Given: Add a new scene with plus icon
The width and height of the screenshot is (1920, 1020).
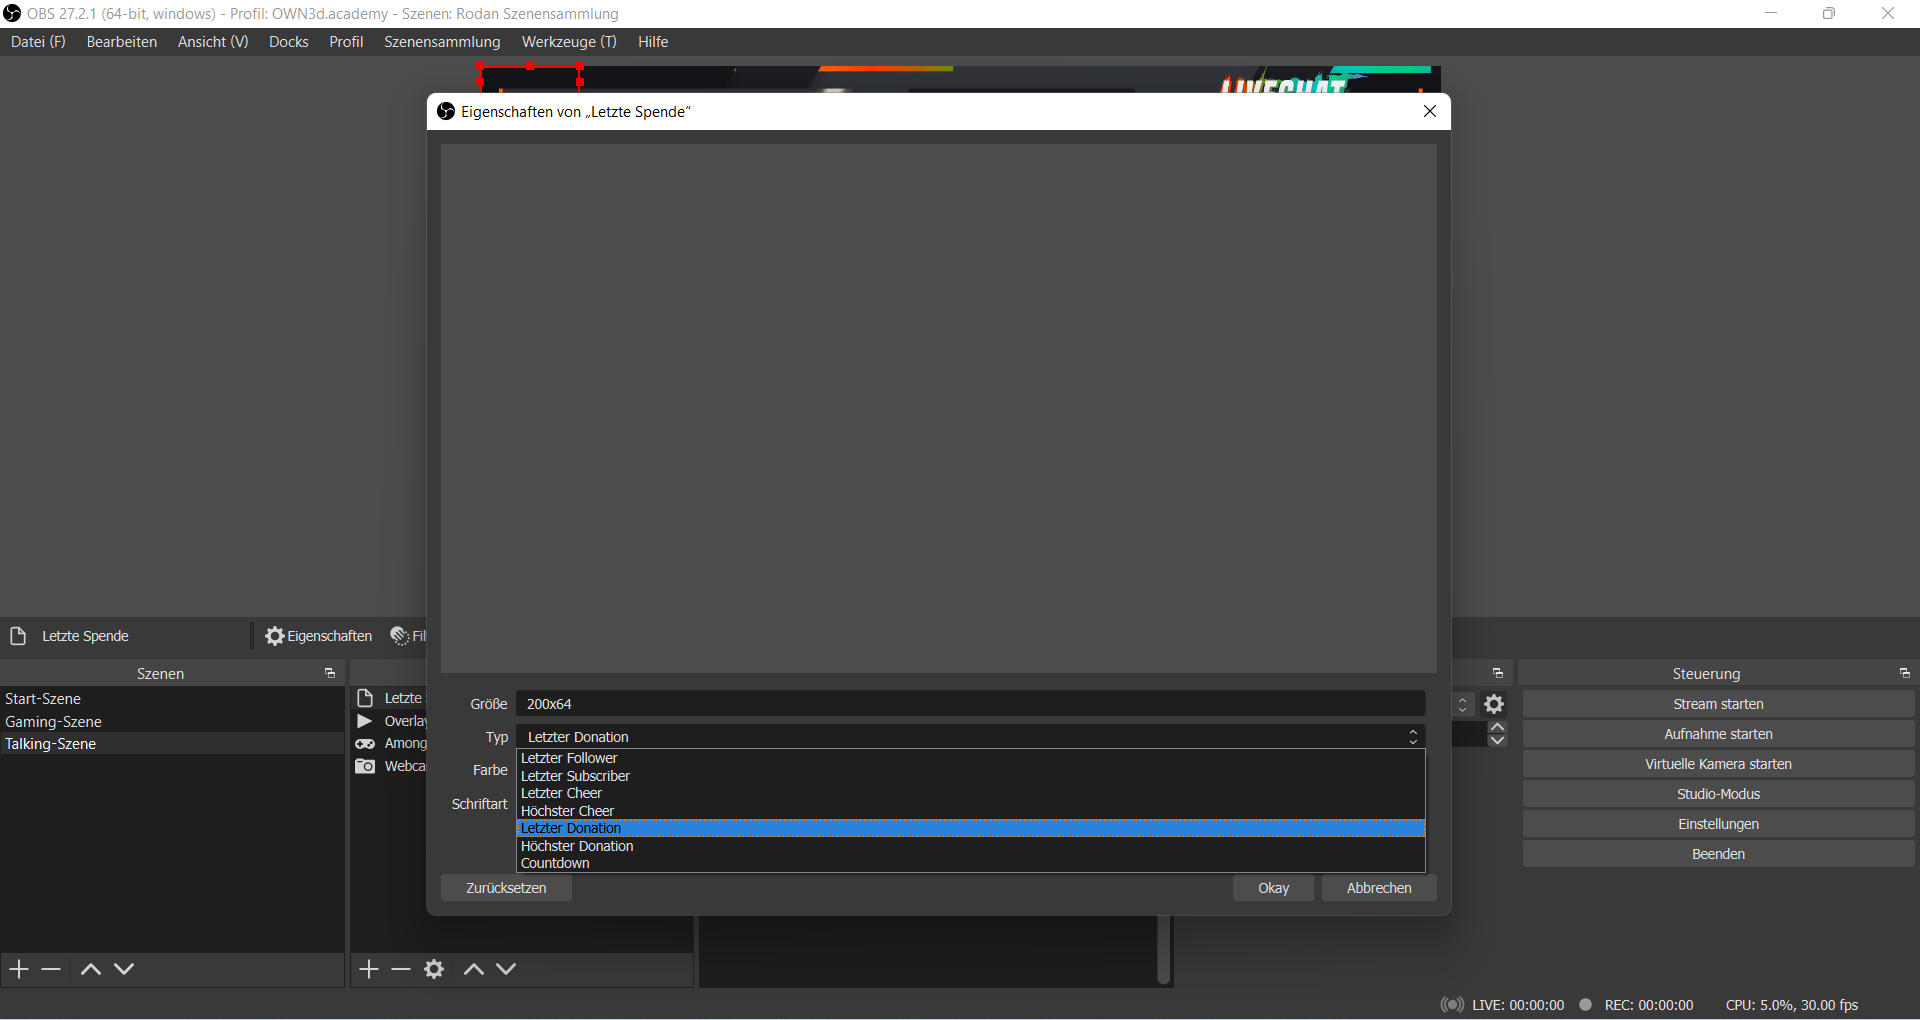Looking at the screenshot, I should [19, 969].
